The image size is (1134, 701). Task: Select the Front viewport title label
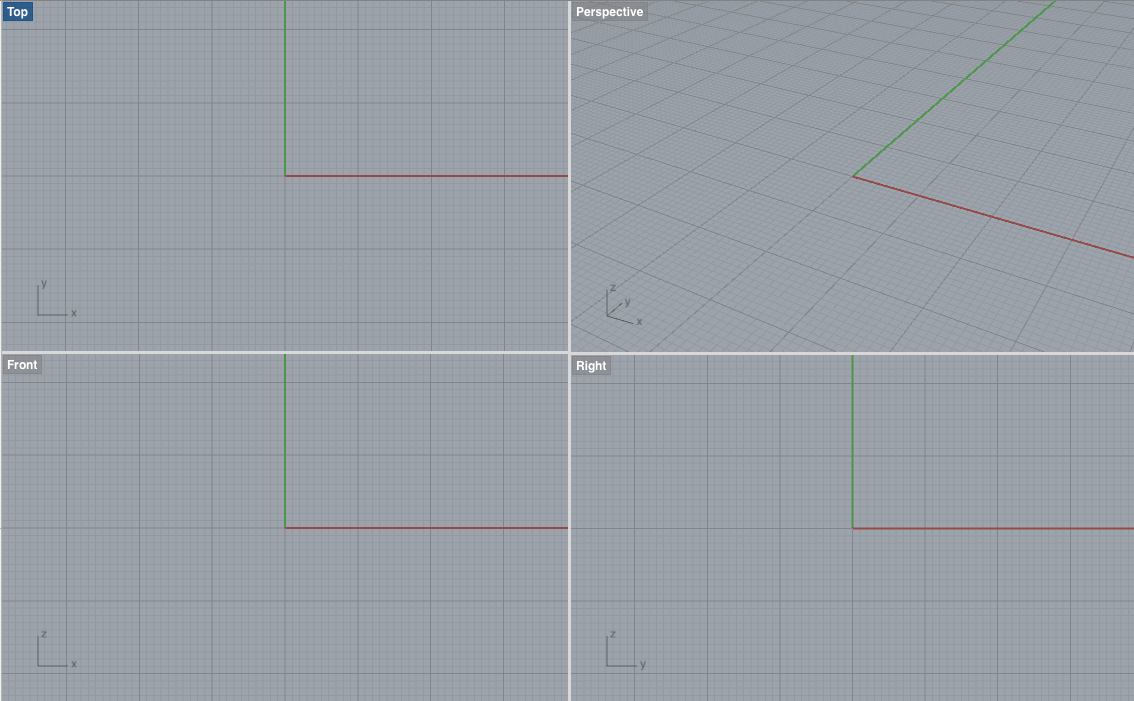(x=22, y=365)
